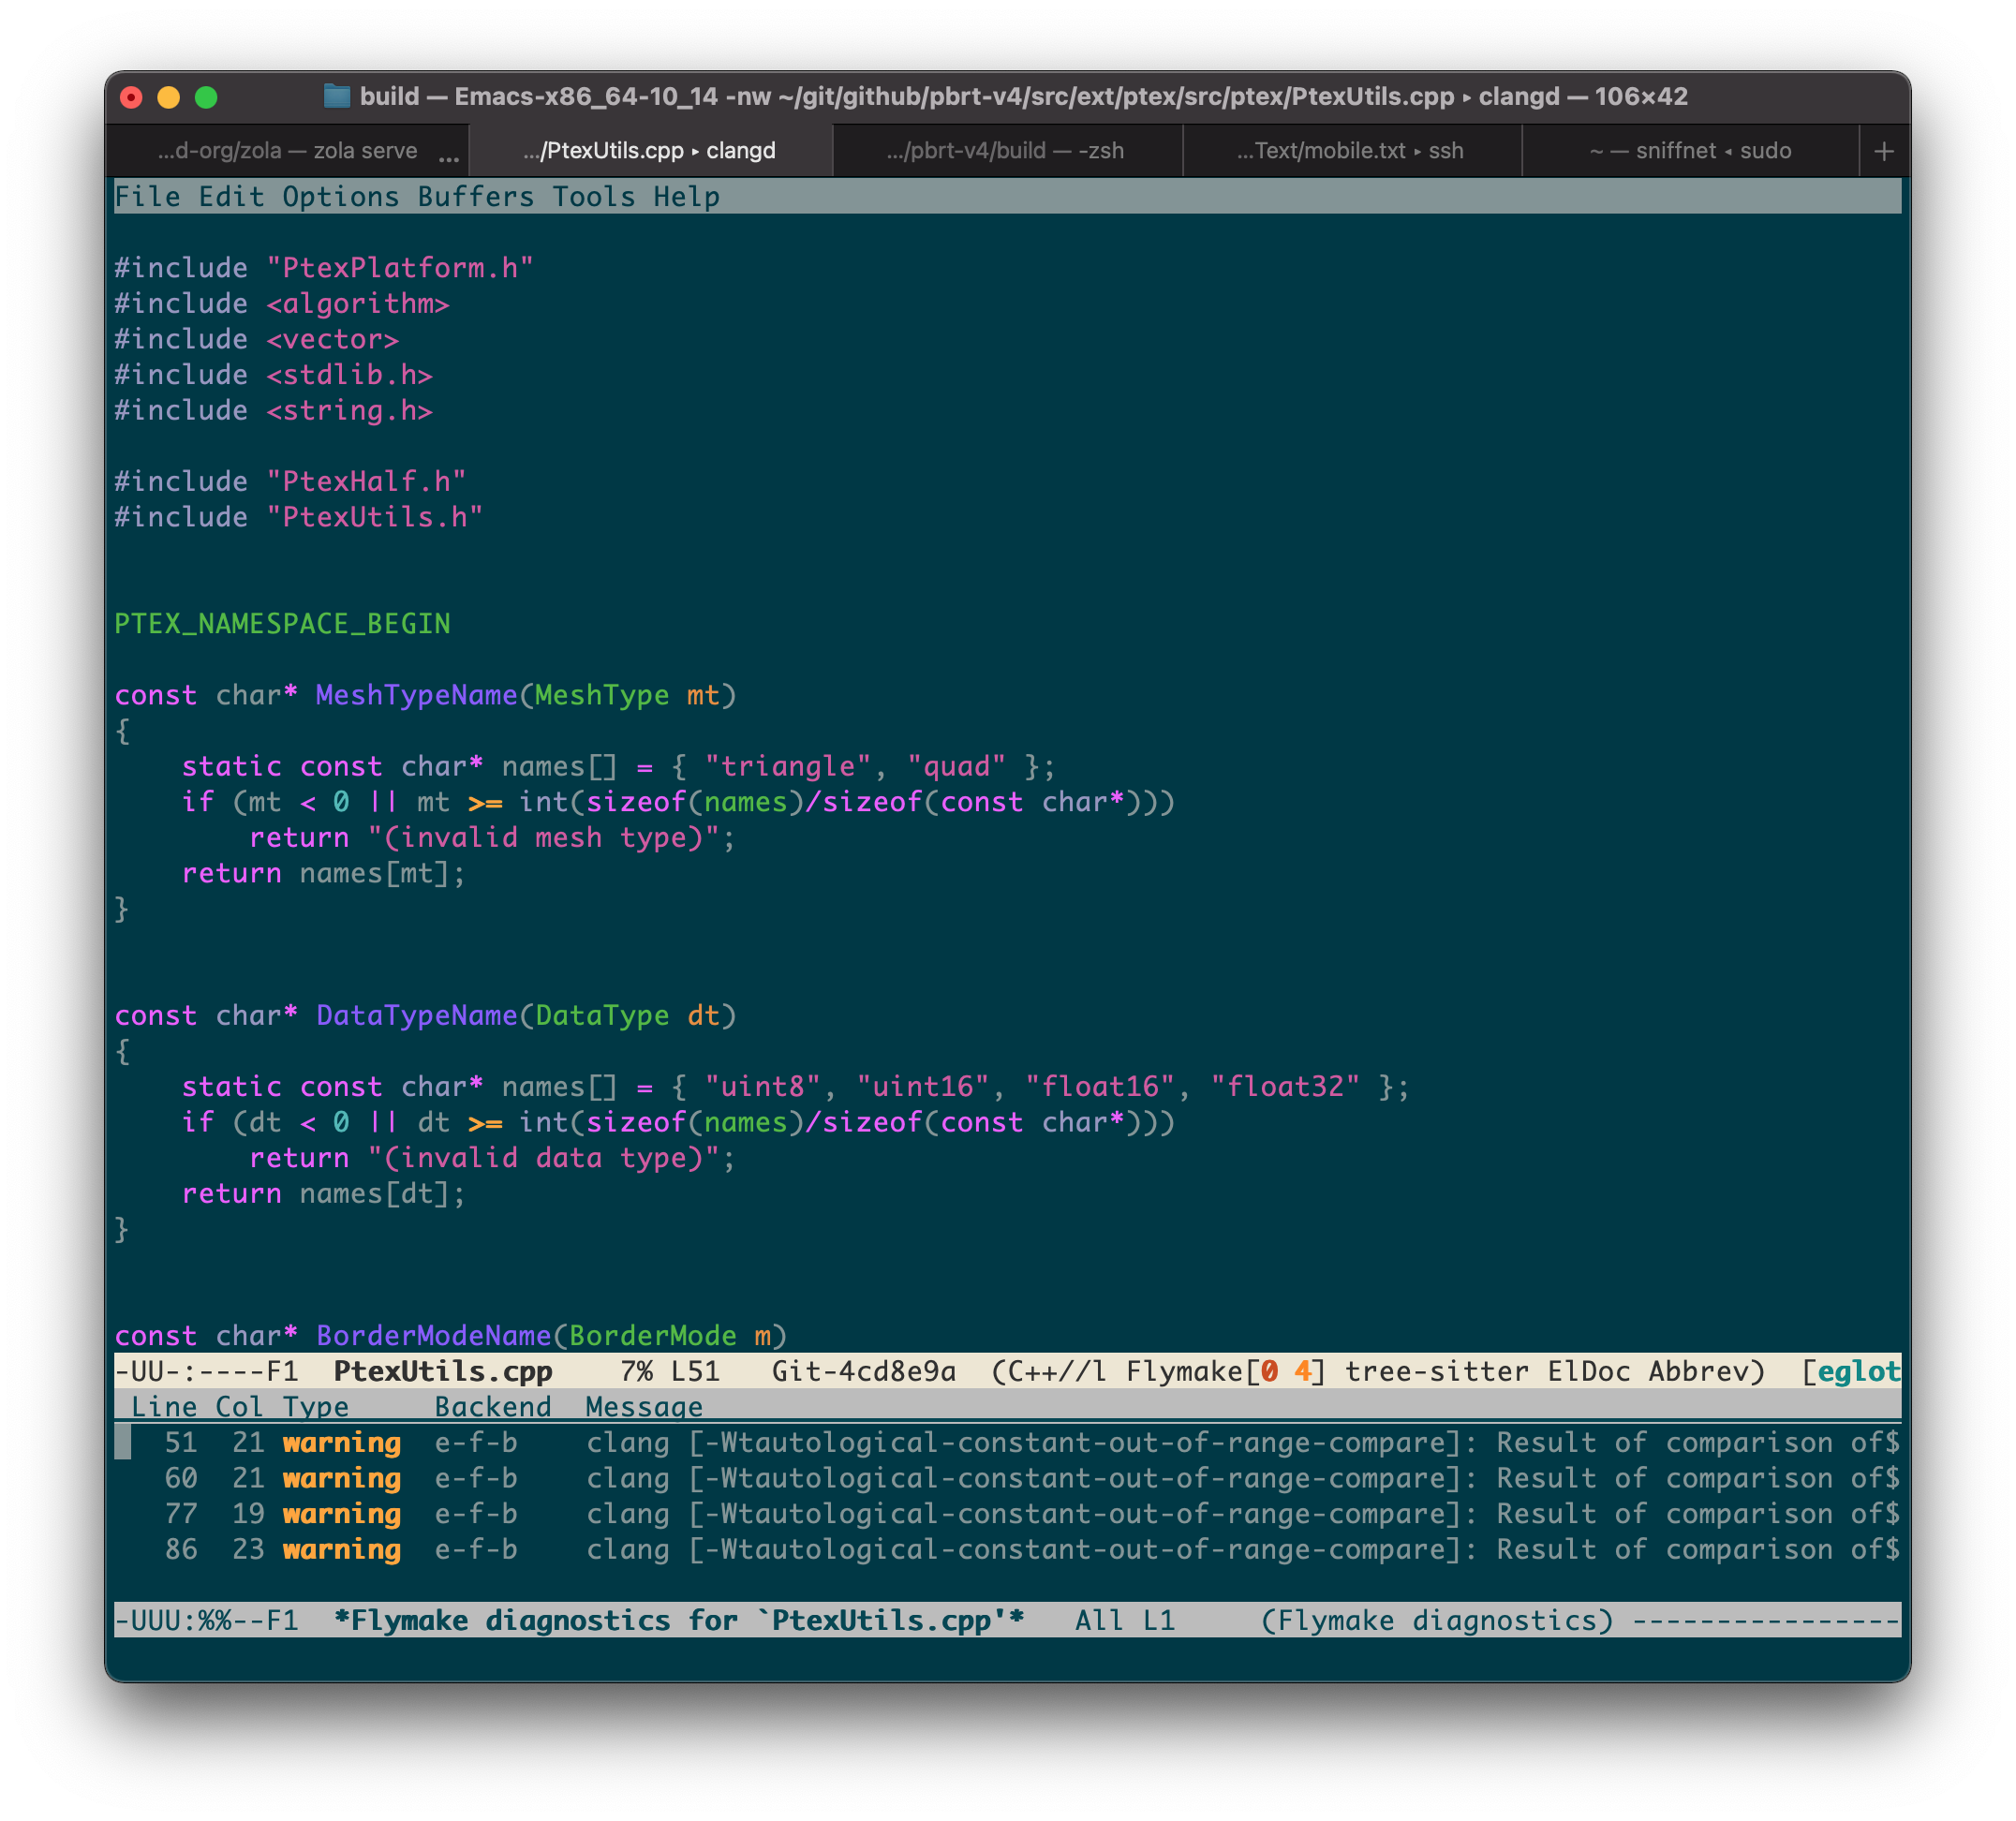
Task: Sort diagnostics by the Line column header
Action: [x=164, y=1407]
